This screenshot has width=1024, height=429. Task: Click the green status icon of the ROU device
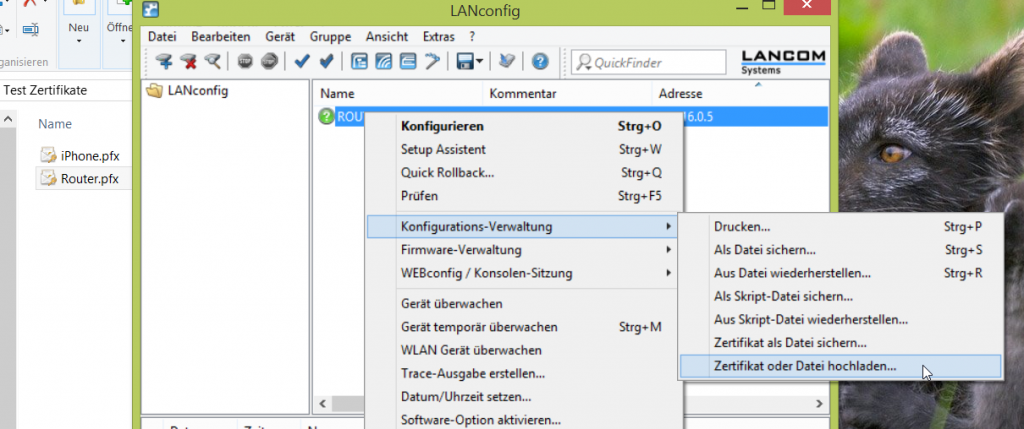tap(325, 117)
